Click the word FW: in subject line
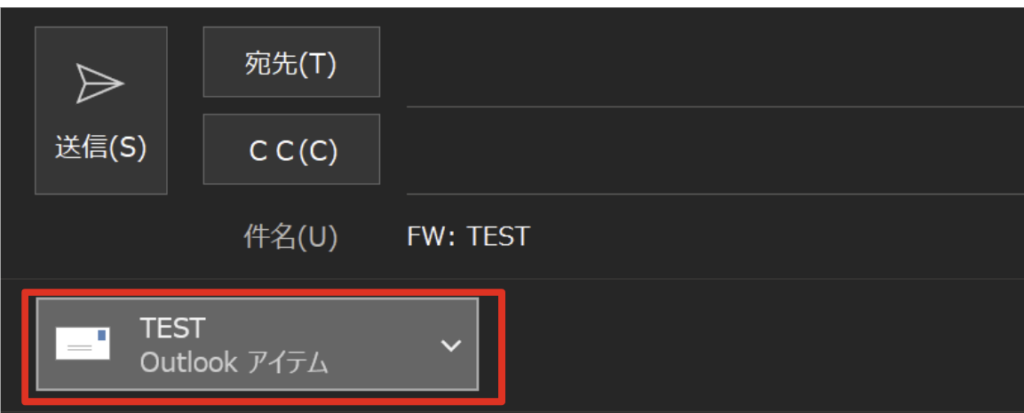1024x413 pixels. [x=428, y=237]
